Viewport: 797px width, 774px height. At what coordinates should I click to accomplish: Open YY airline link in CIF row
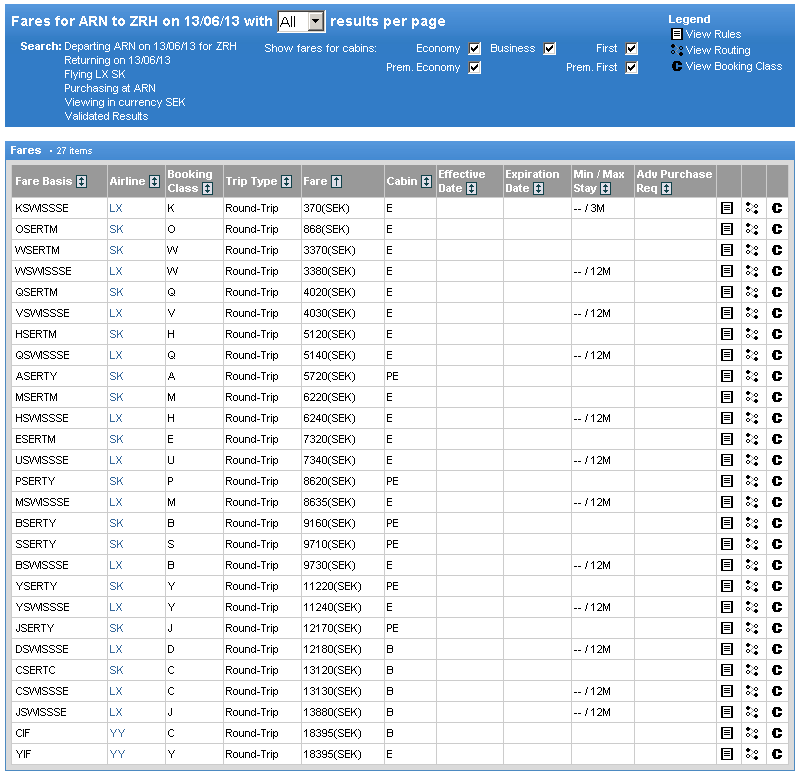[117, 733]
